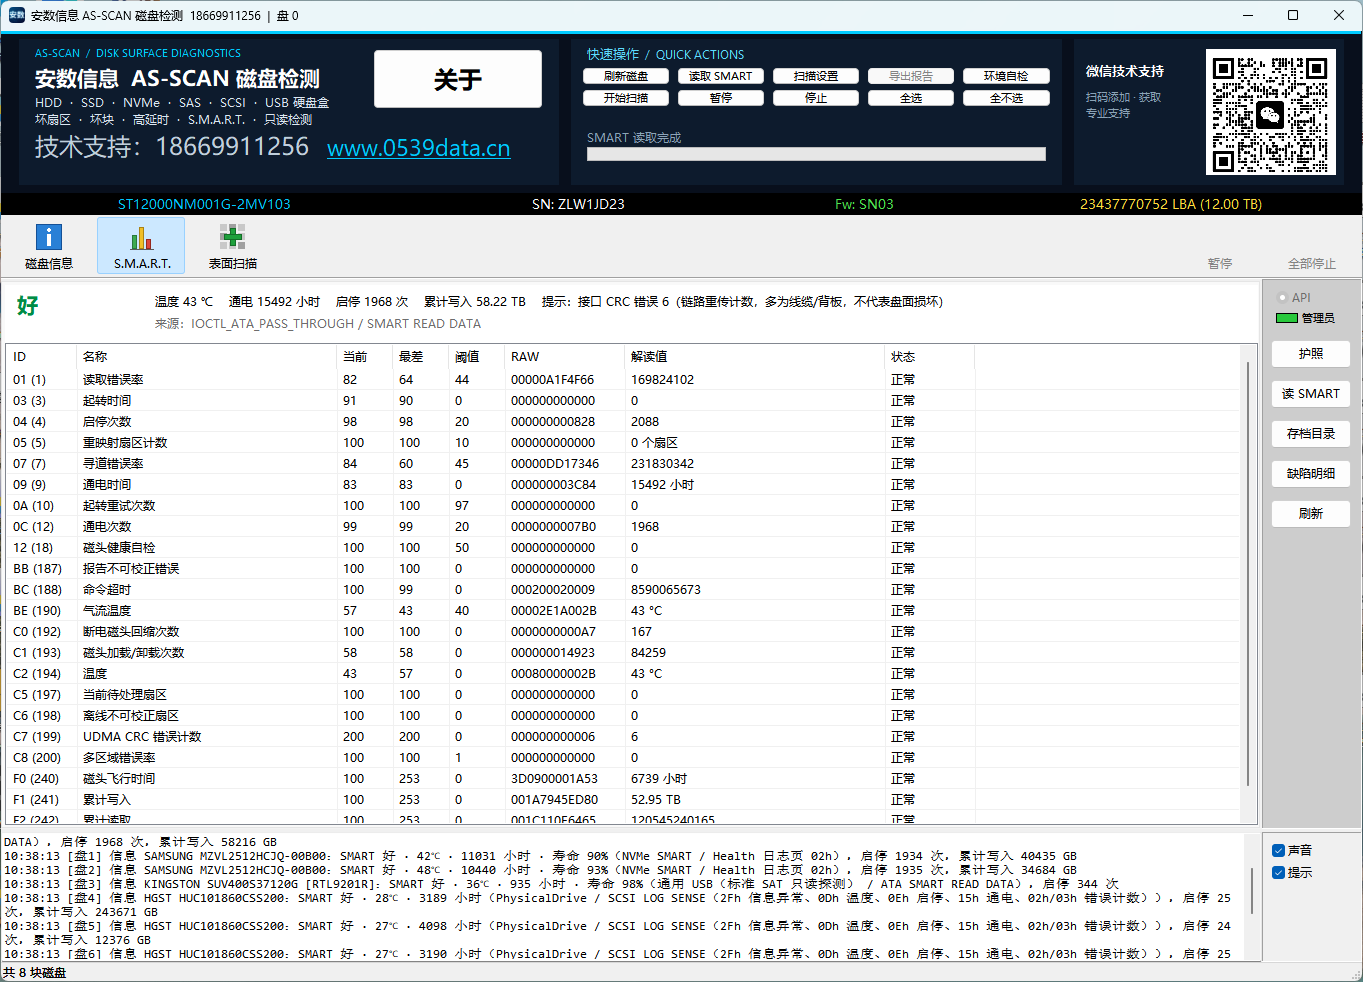Select the 磁头飞行时间 row
Viewport: 1363px width, 982px height.
point(623,779)
